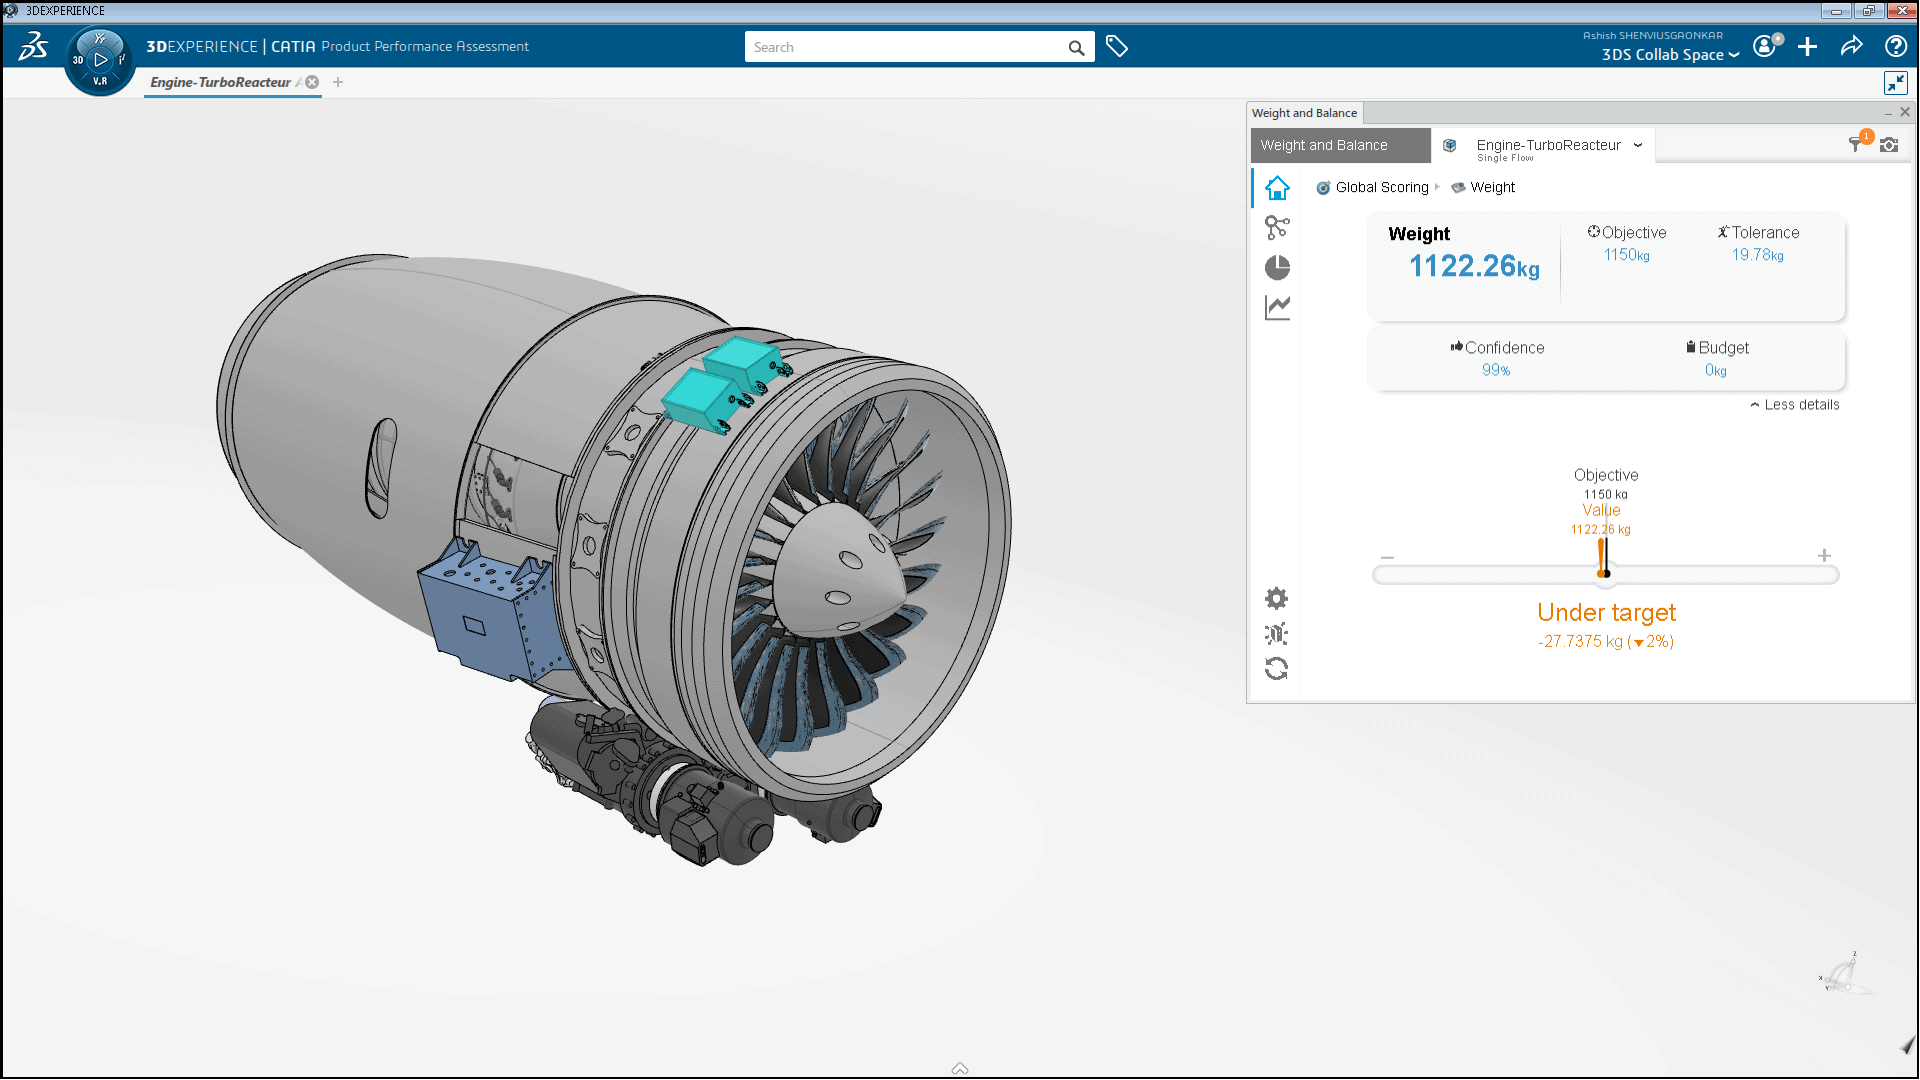Select the Engine-TurboReacteur document tab
Image resolution: width=1920 pixels, height=1080 pixels.
(220, 83)
